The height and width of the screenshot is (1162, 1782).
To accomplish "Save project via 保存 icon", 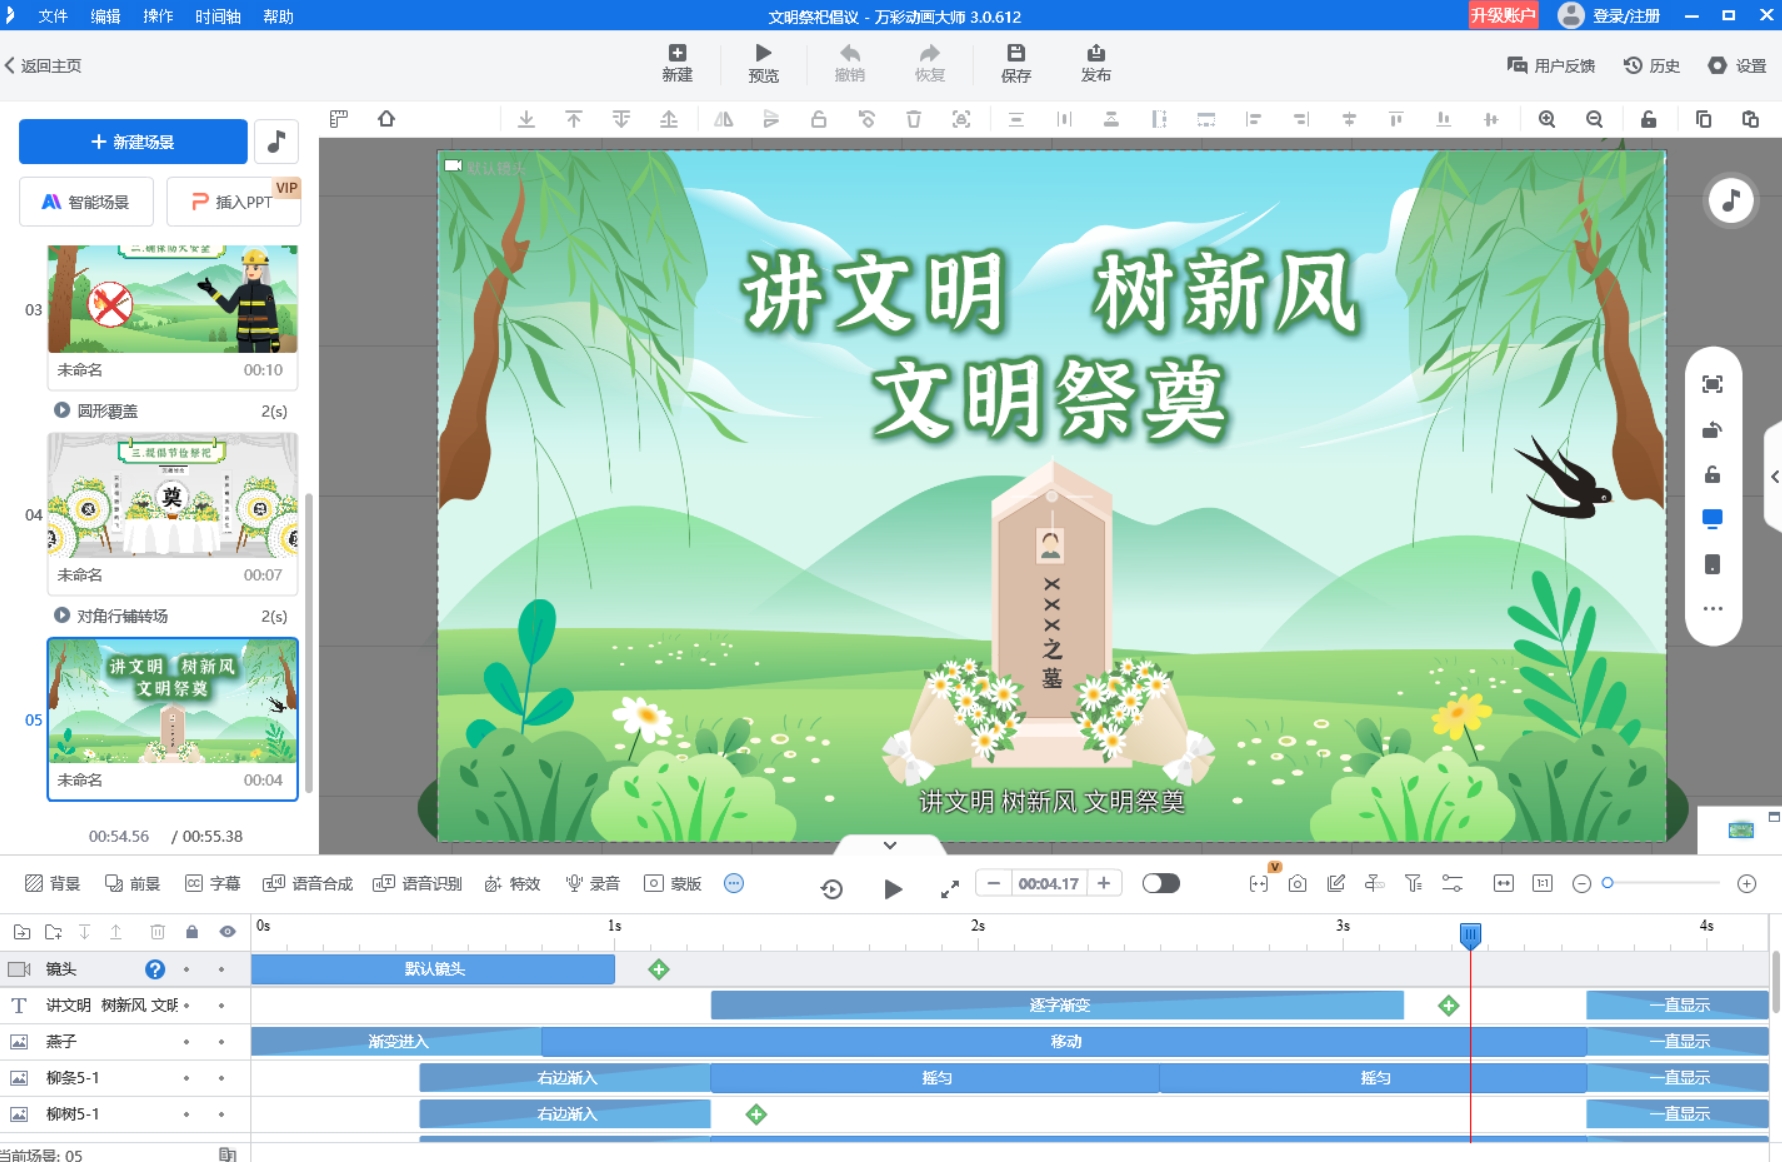I will click(x=1016, y=63).
